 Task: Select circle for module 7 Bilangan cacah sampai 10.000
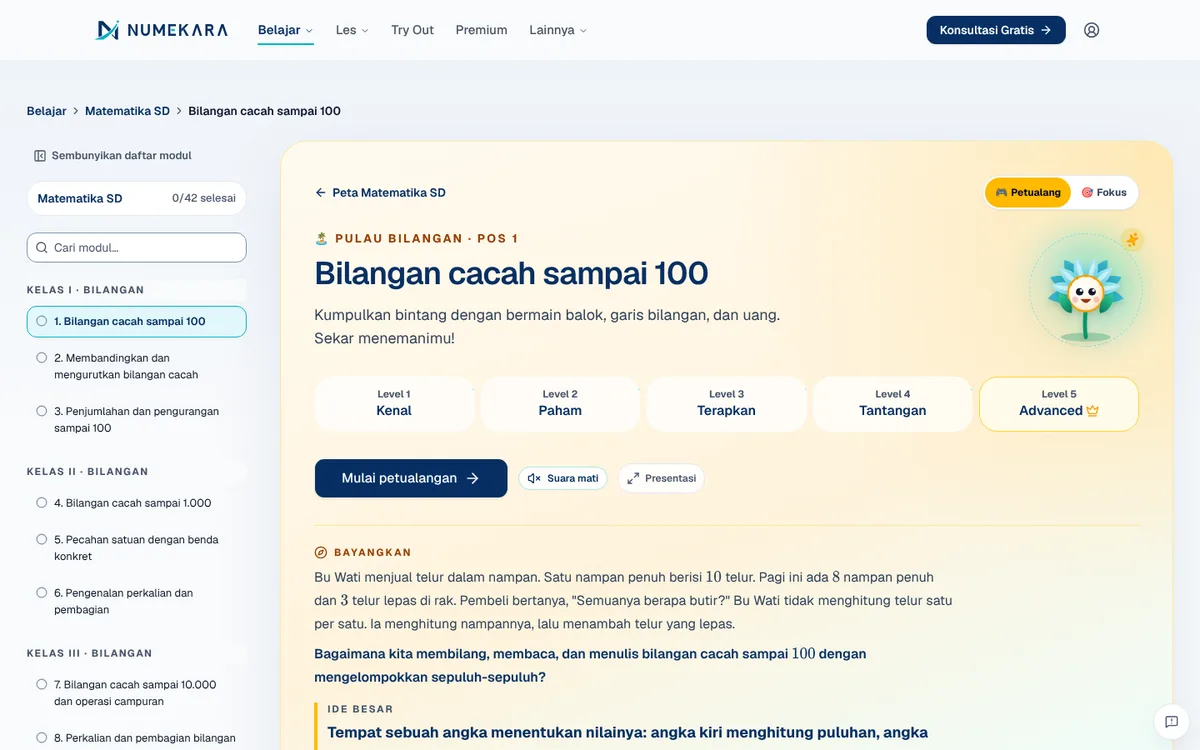pyautogui.click(x=42, y=685)
